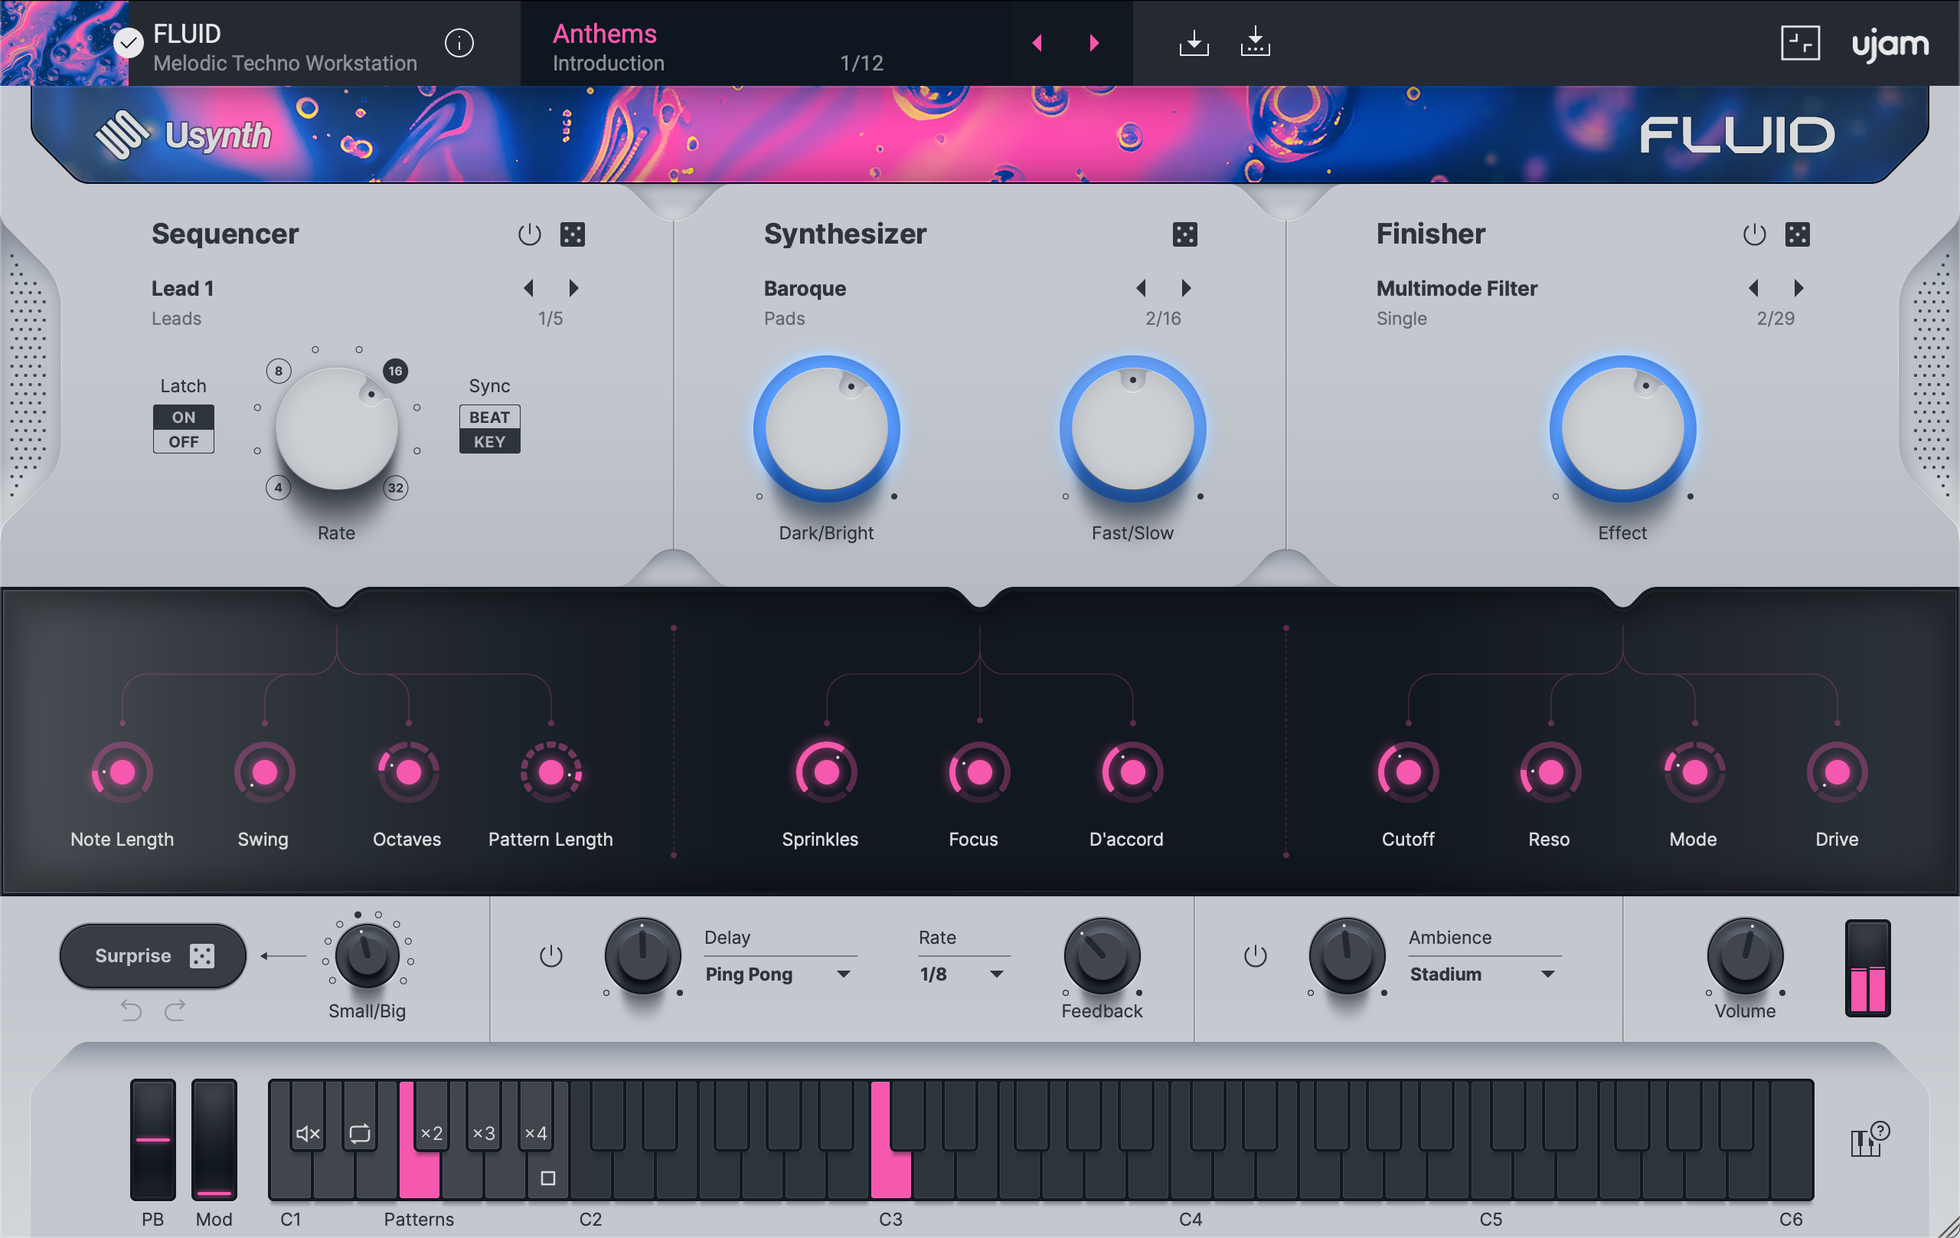Advance to next Anthems preset with right arrow
Image resolution: width=1960 pixels, height=1238 pixels.
click(x=1093, y=43)
